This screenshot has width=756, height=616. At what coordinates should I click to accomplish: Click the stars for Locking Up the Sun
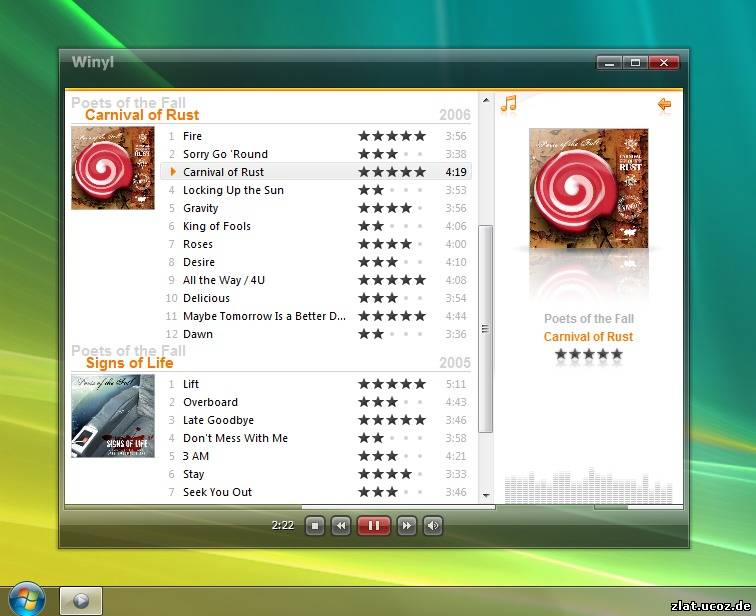(x=392, y=190)
